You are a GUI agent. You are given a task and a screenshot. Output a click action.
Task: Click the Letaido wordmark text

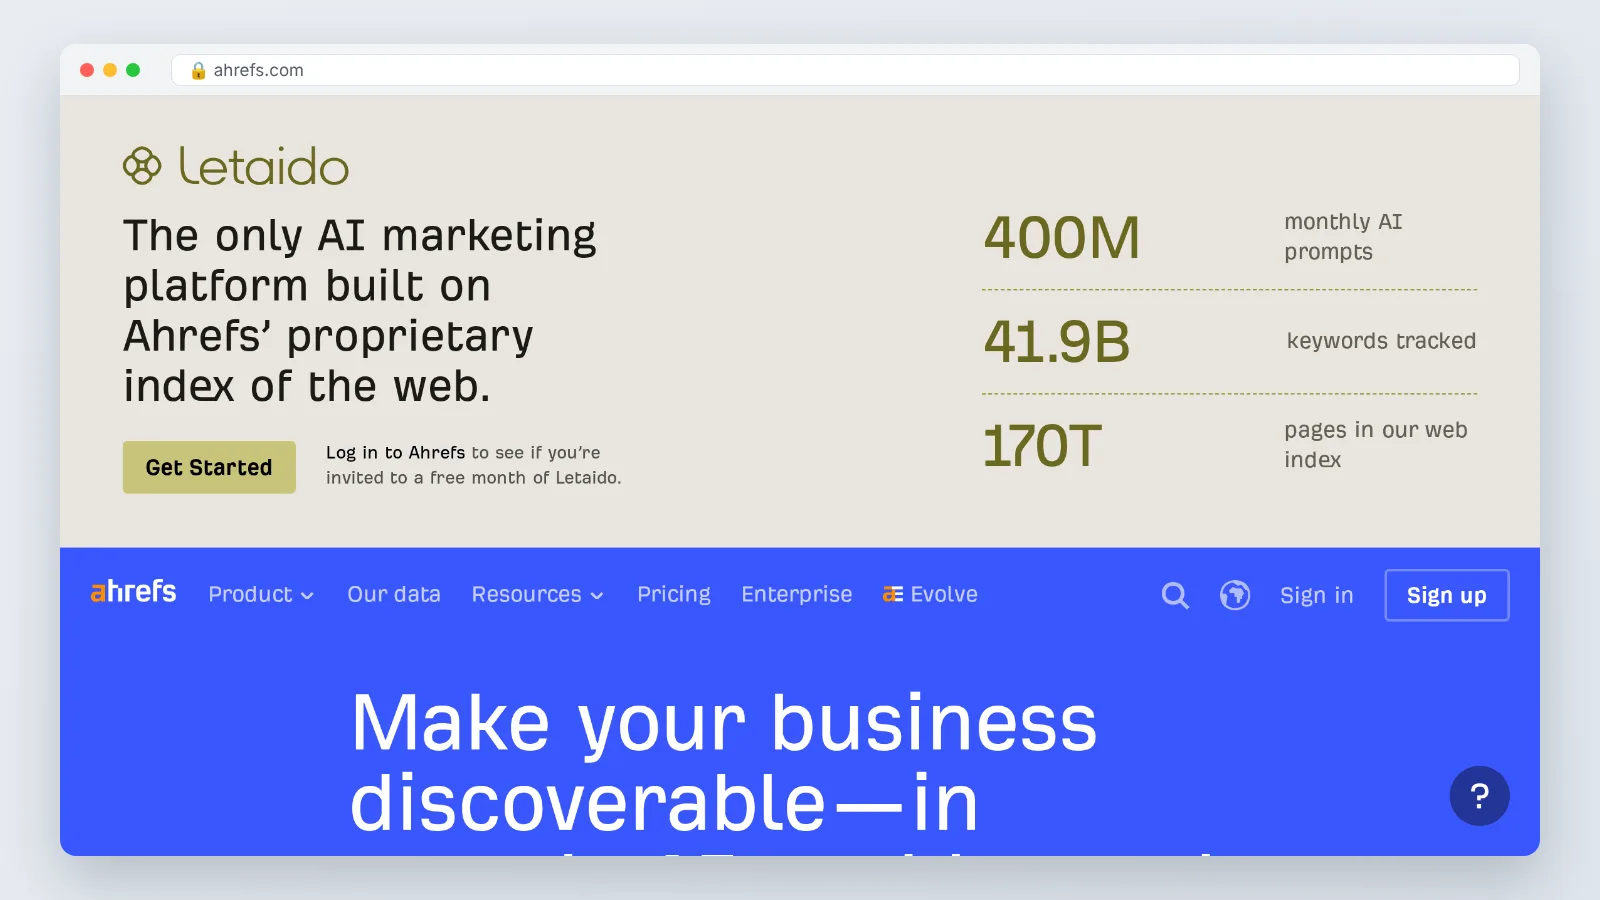tap(264, 166)
